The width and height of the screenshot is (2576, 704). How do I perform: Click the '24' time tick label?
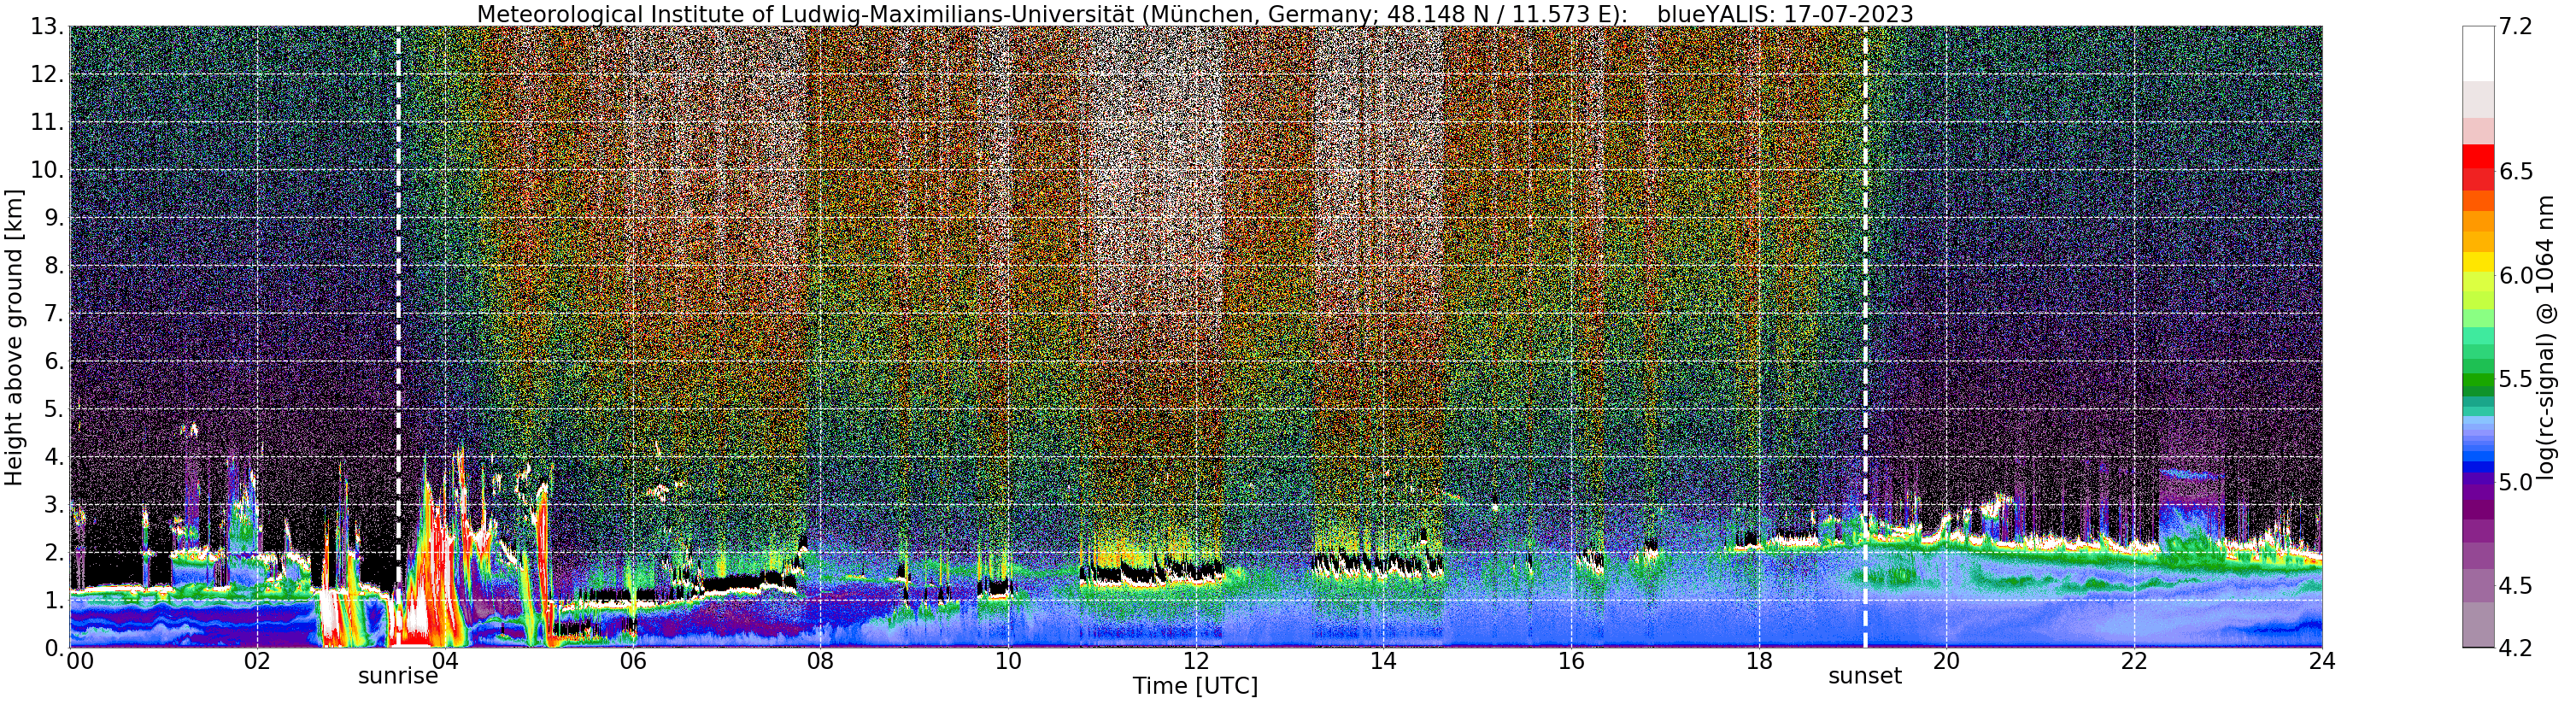pyautogui.click(x=2322, y=661)
